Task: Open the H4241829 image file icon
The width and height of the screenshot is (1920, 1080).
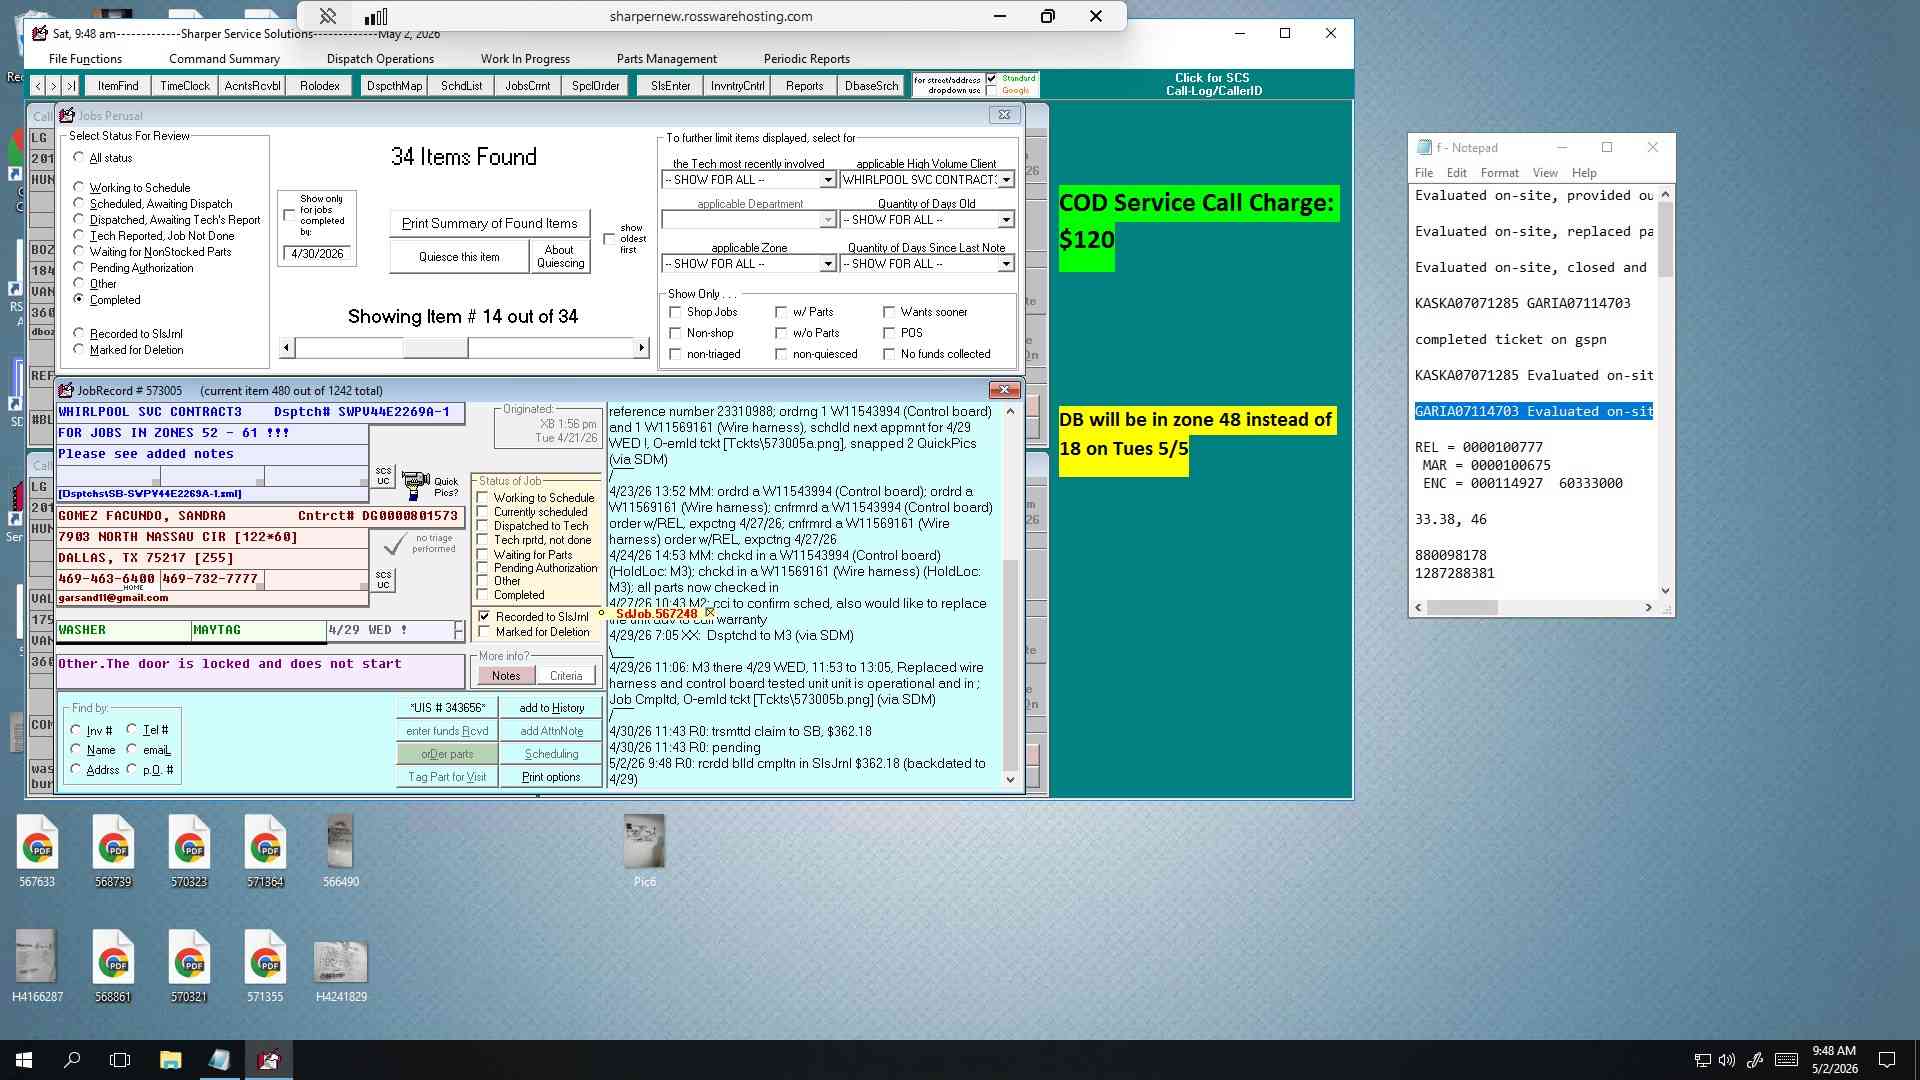Action: (341, 966)
